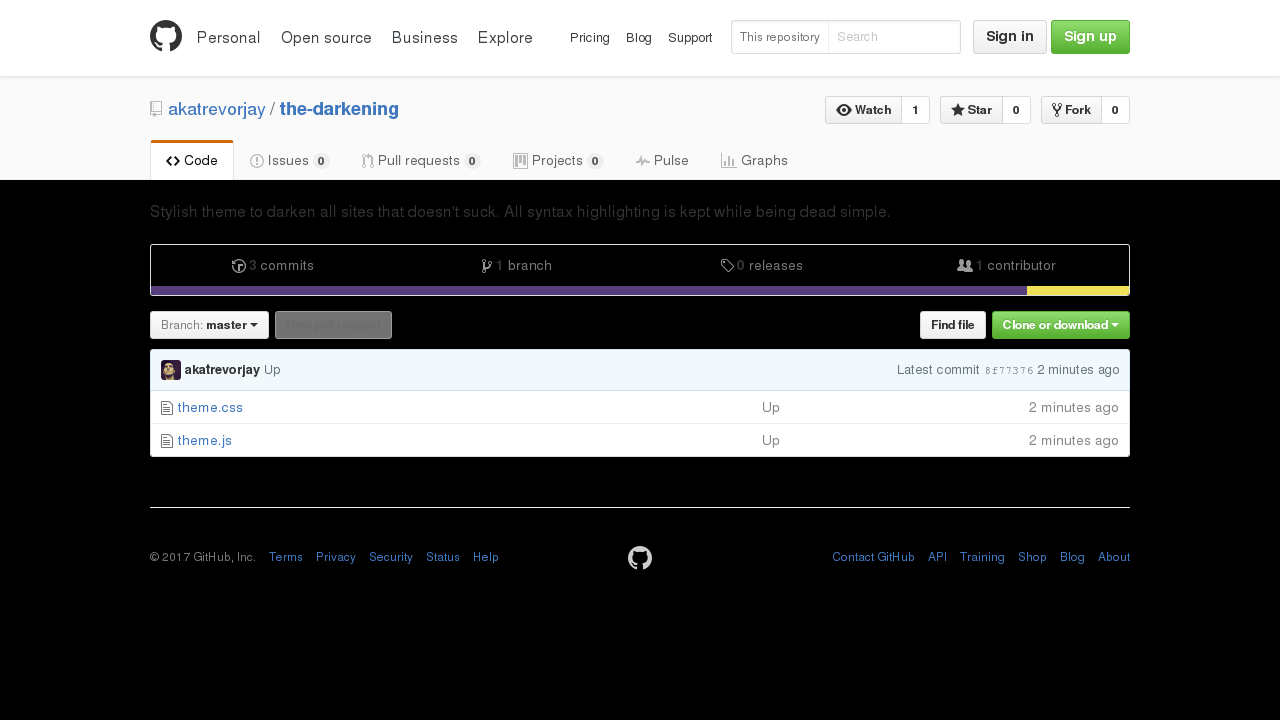The width and height of the screenshot is (1280, 720).
Task: Click akatrevorjay avatar in commit row
Action: coord(171,370)
